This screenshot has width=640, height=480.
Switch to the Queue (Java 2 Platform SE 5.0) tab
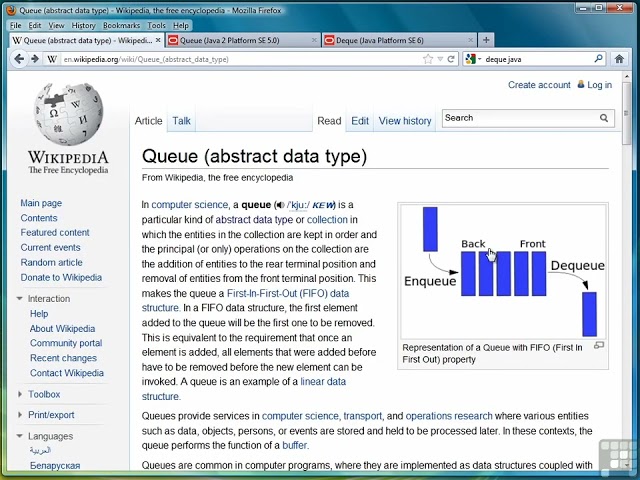[242, 40]
